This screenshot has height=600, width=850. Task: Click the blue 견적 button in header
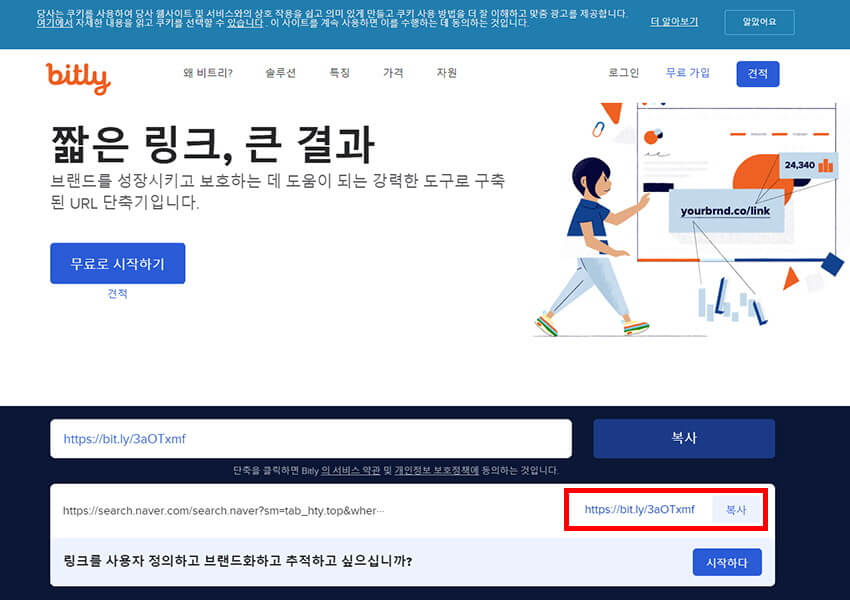[758, 74]
